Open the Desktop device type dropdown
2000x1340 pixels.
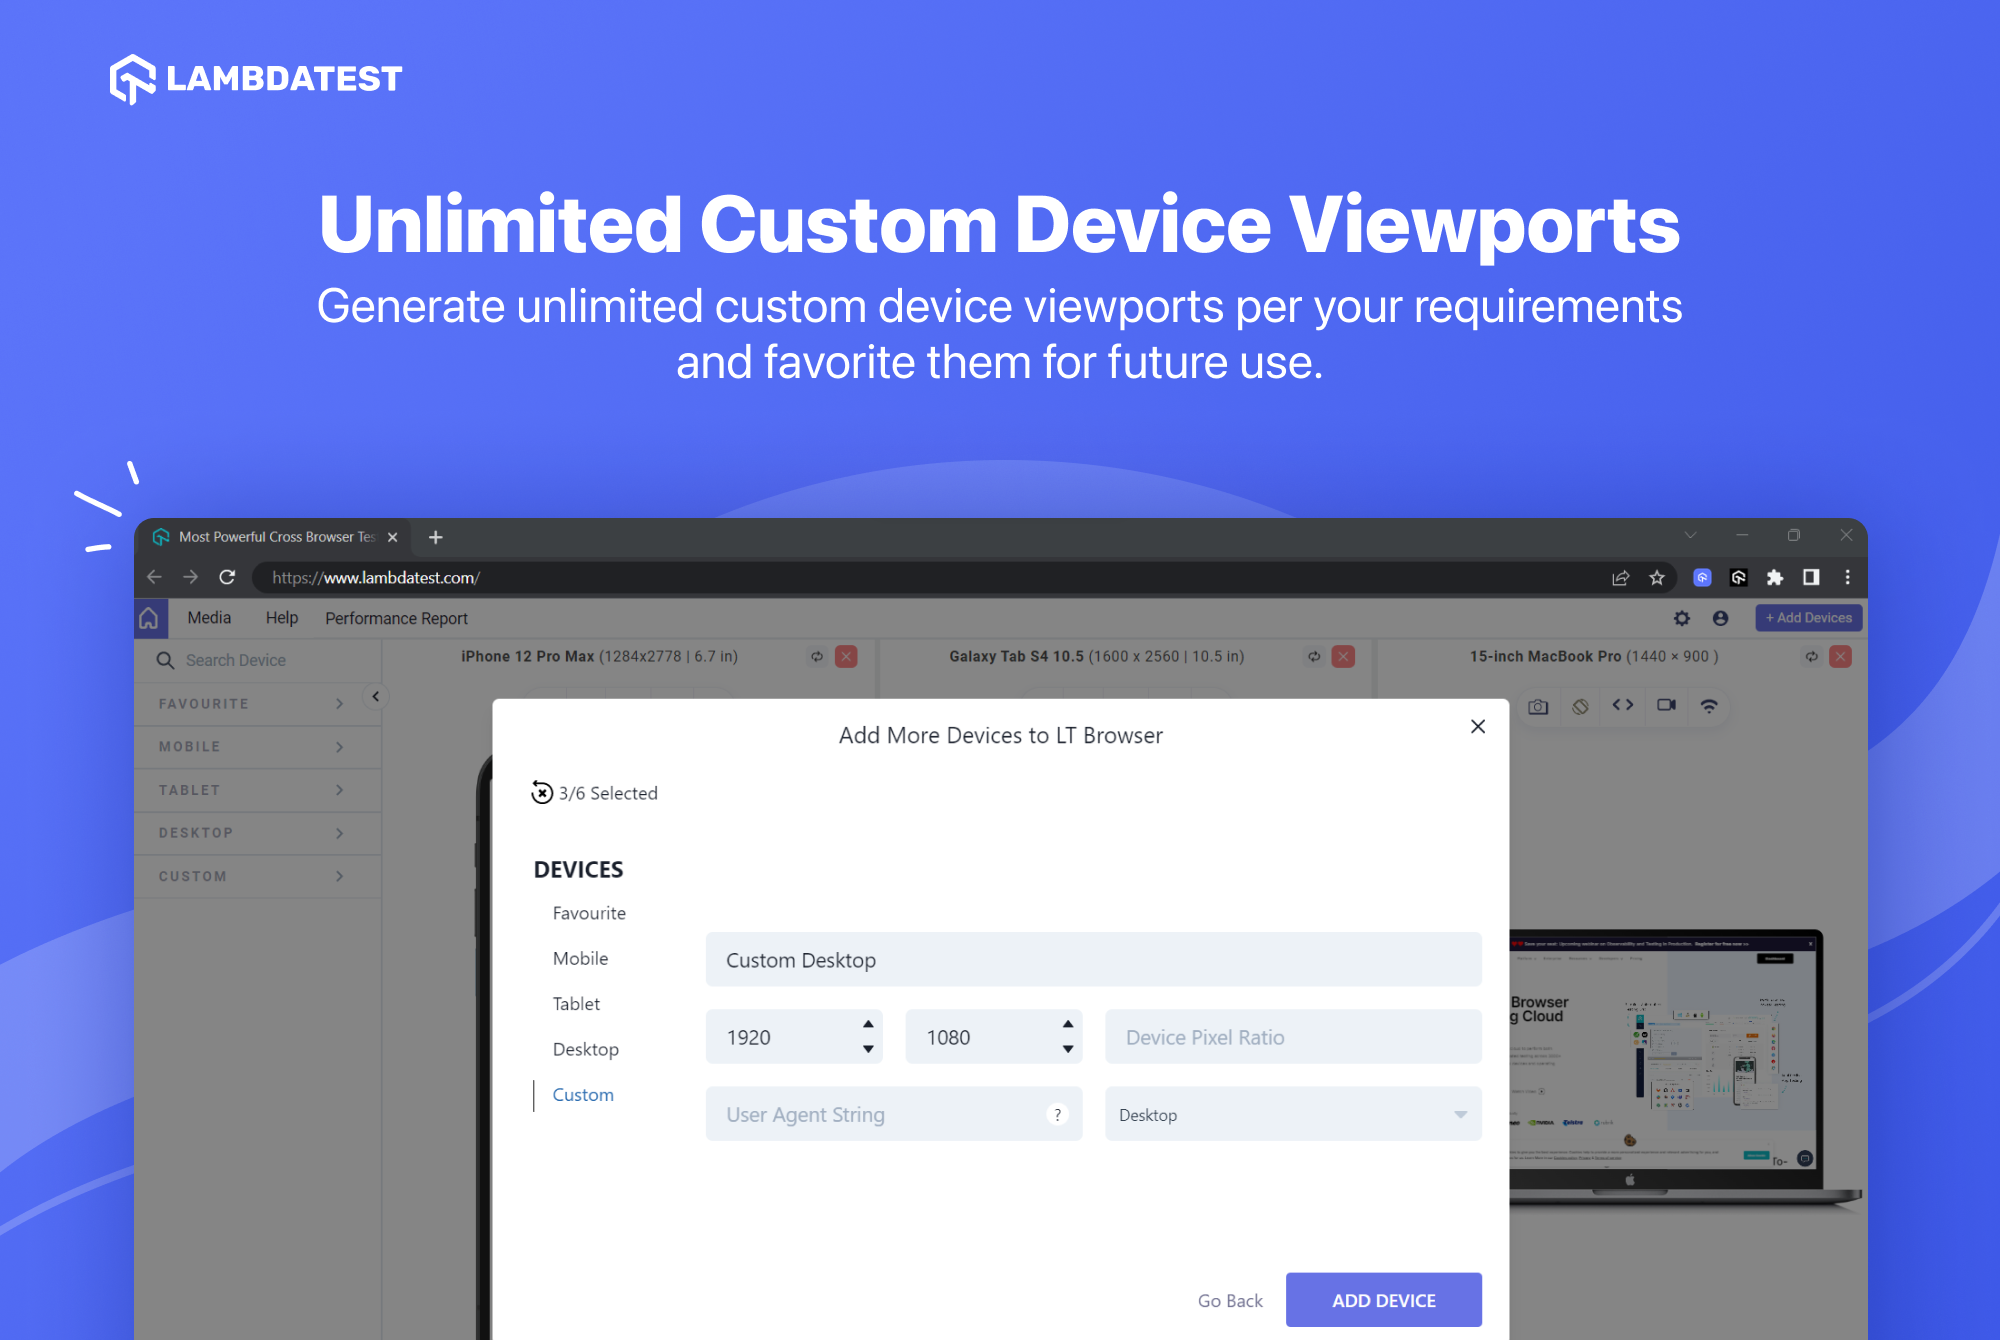click(1293, 1114)
